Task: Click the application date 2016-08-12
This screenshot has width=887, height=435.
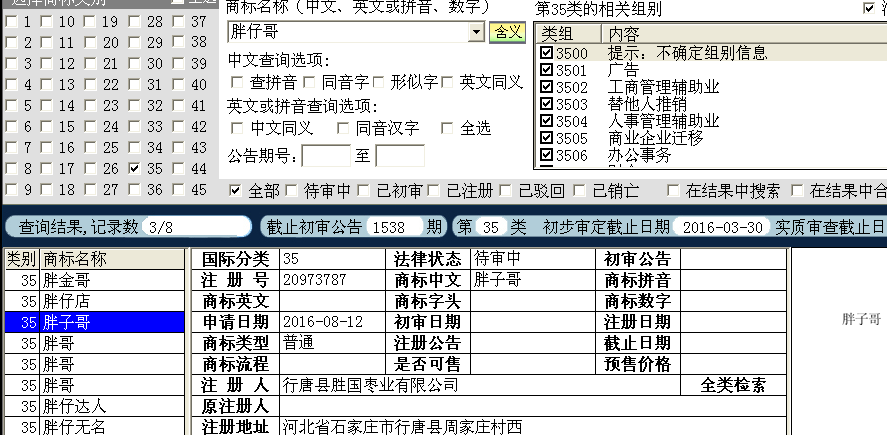Action: pyautogui.click(x=322, y=322)
